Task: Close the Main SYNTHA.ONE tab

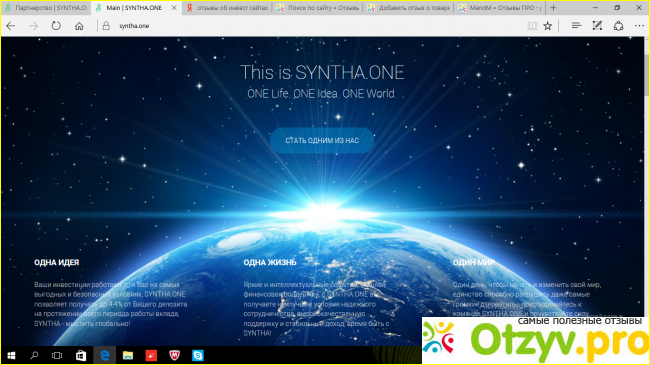Action: tap(174, 8)
